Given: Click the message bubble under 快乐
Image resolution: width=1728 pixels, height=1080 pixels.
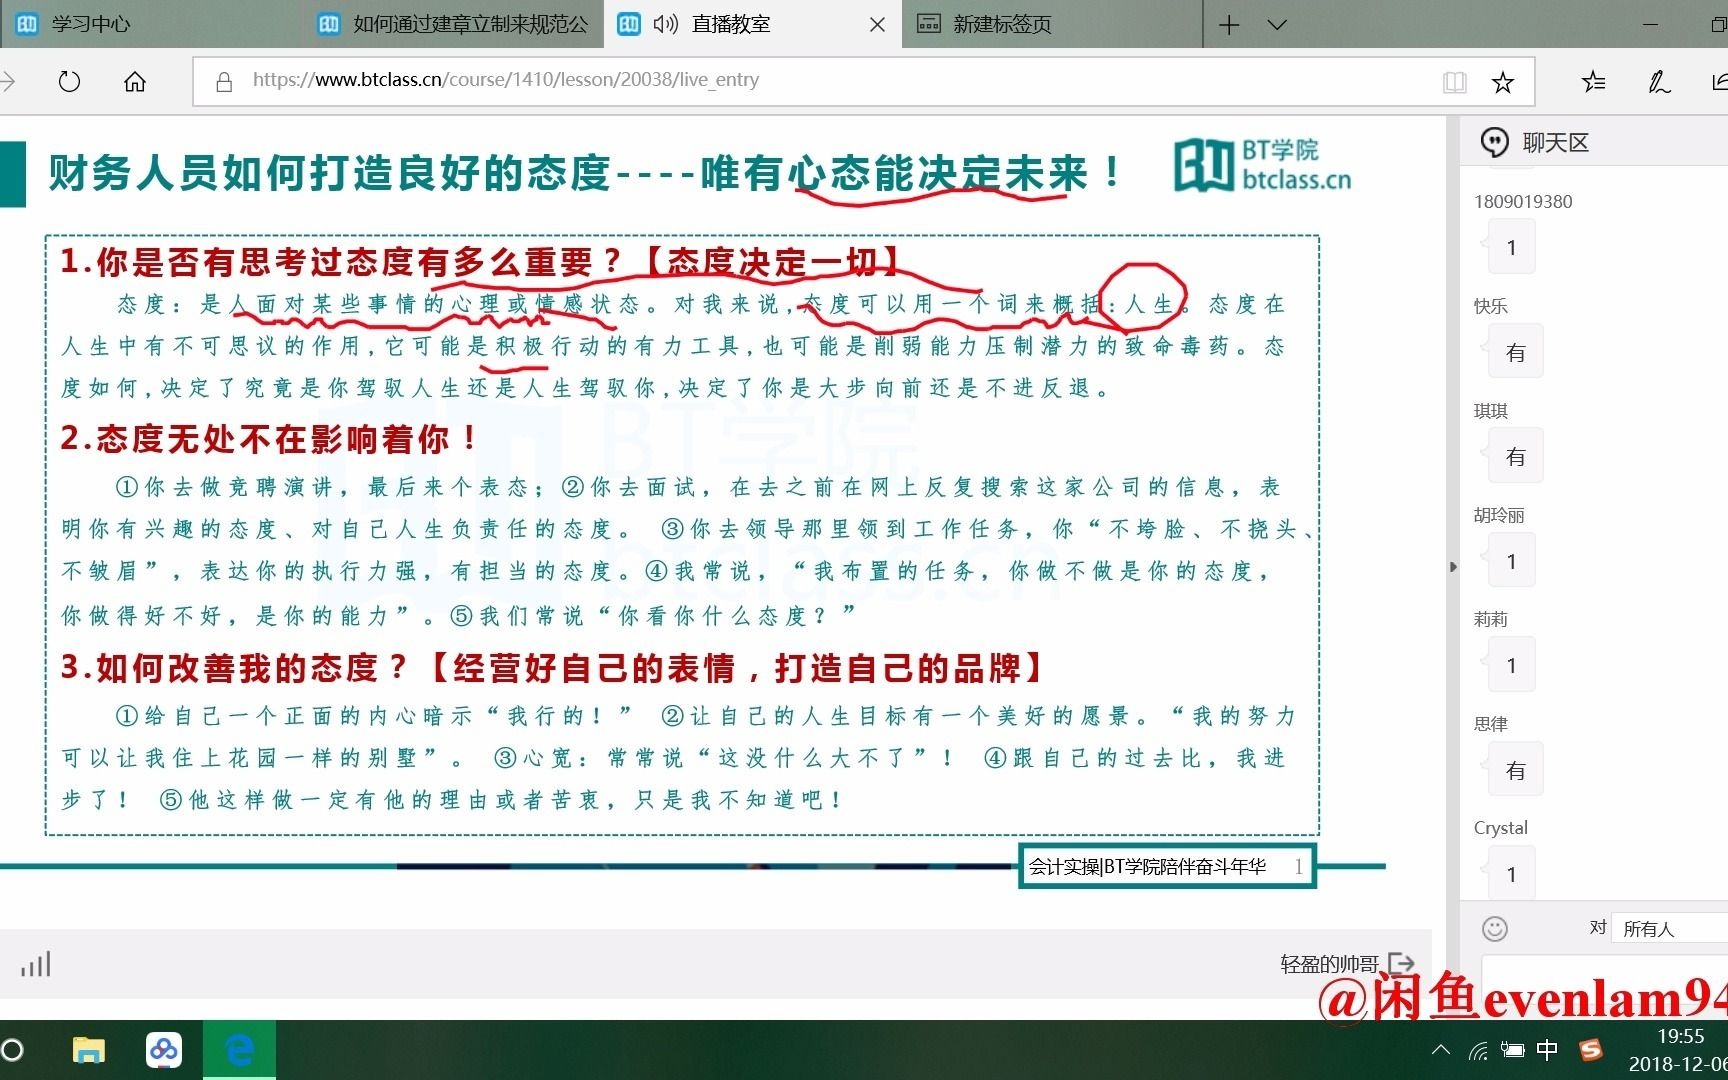Looking at the screenshot, I should 1515,352.
